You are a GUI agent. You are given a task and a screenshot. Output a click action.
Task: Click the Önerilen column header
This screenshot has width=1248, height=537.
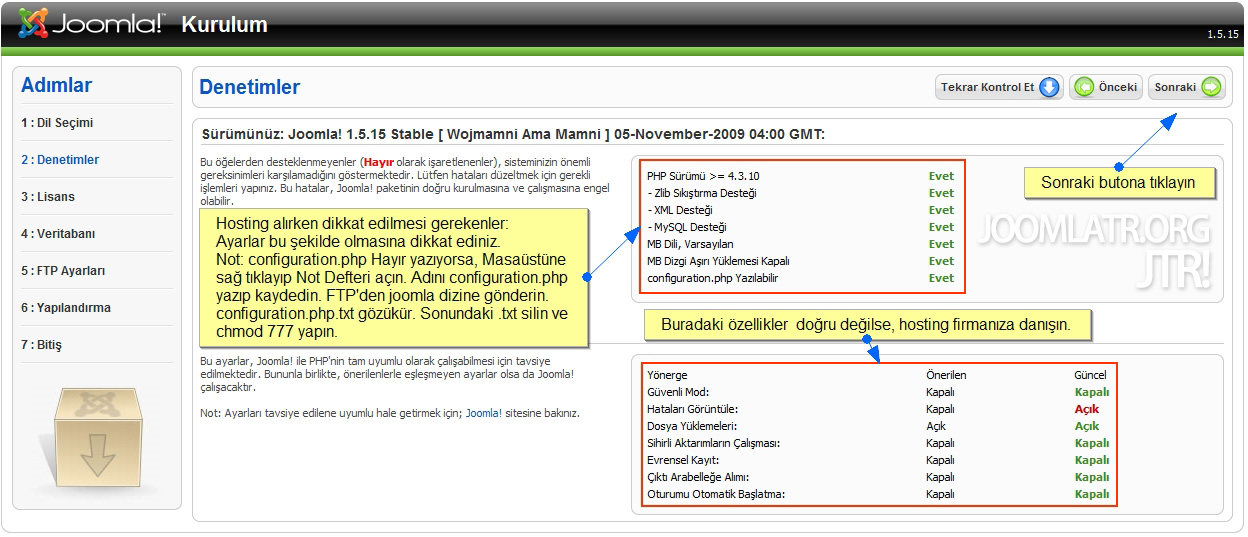946,375
